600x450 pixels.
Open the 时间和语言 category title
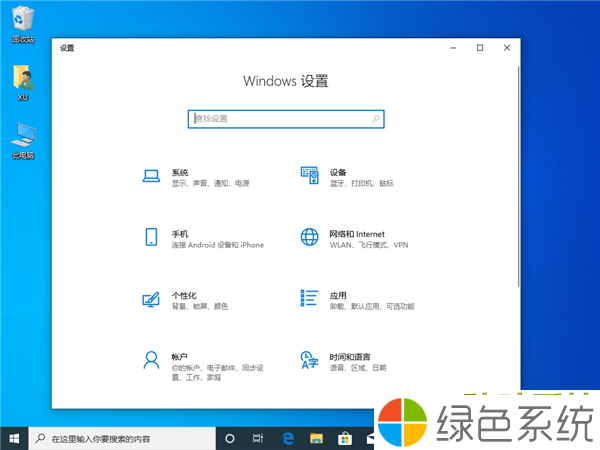[350, 357]
